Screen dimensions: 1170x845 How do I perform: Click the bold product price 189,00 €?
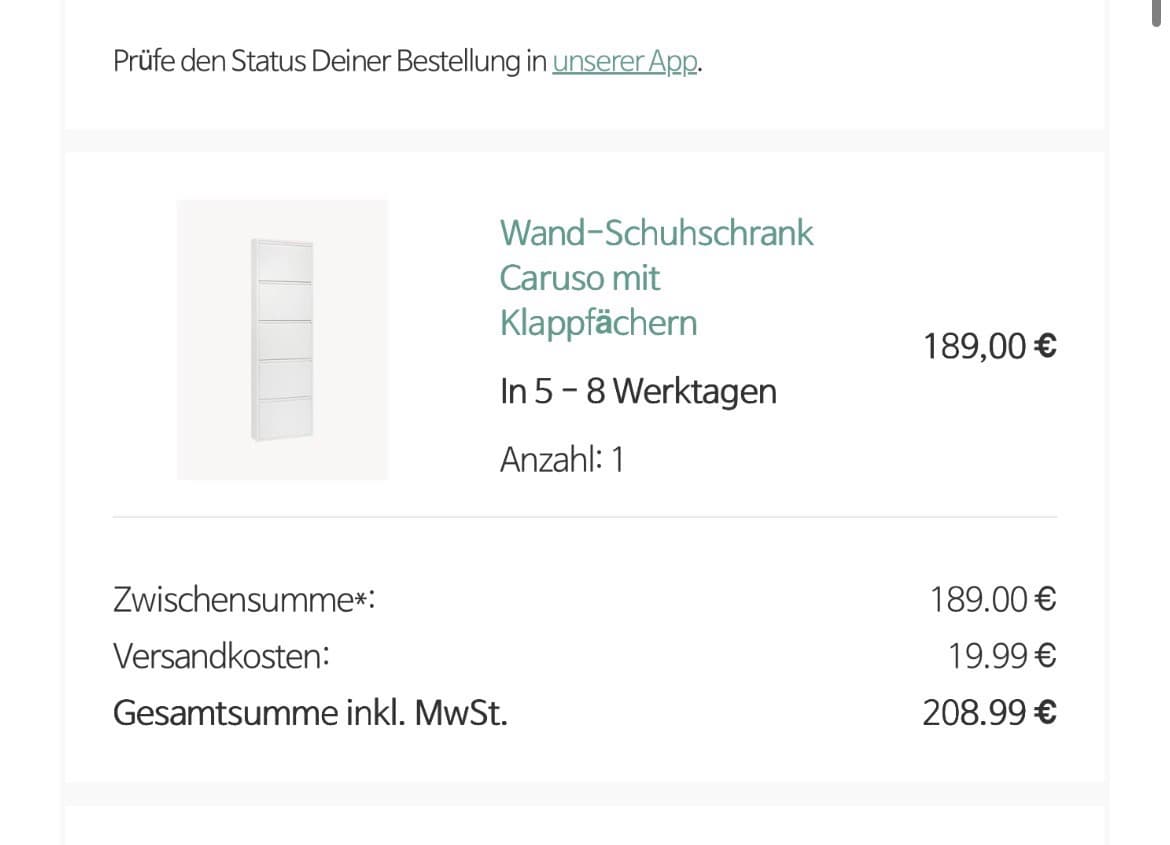(989, 347)
